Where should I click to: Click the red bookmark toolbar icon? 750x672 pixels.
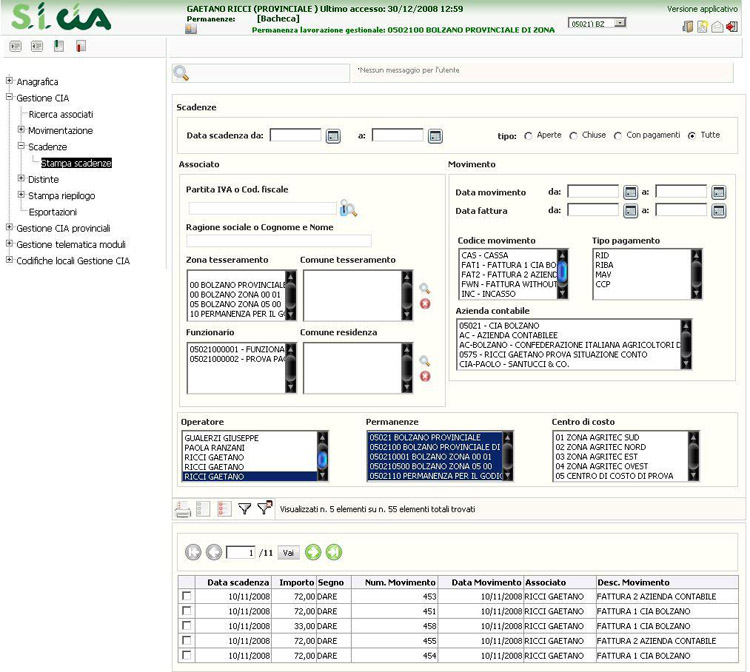(x=81, y=46)
